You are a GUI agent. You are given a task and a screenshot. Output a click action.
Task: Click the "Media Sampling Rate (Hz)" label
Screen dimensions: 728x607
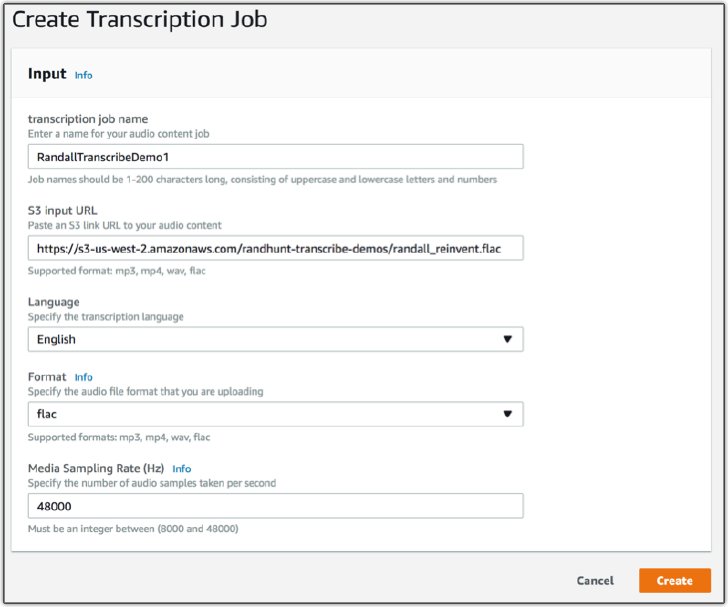click(x=96, y=468)
